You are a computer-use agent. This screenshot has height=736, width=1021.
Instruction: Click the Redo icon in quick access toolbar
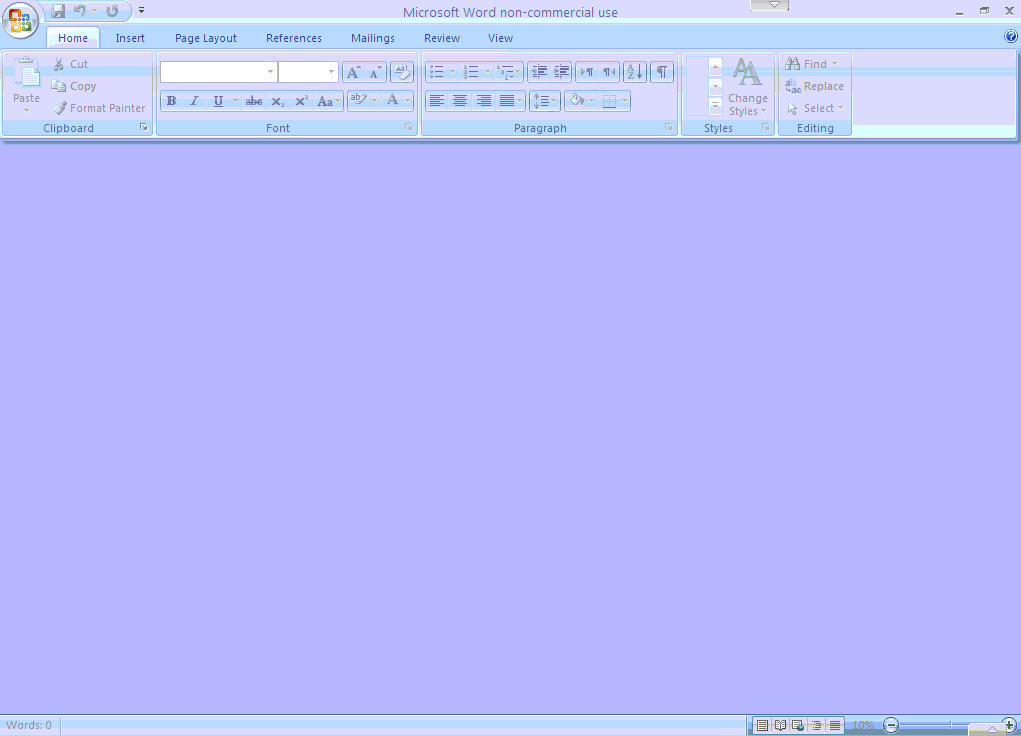click(112, 11)
